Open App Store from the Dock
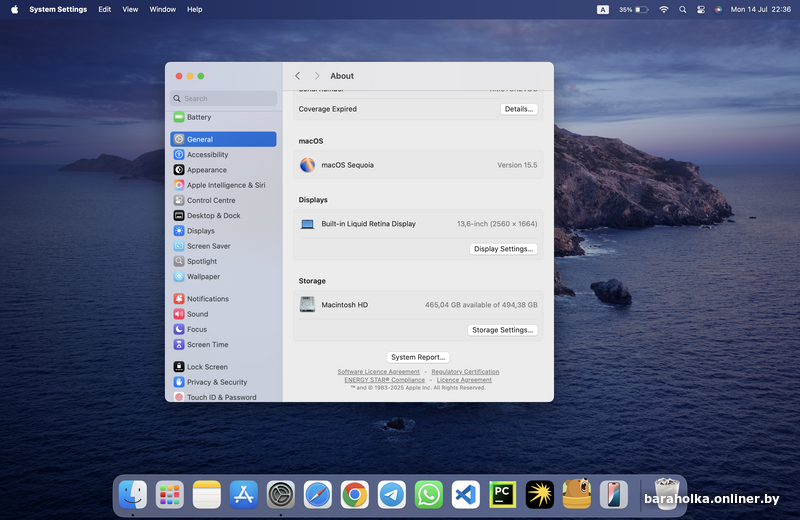This screenshot has width=800, height=520. 244,494
